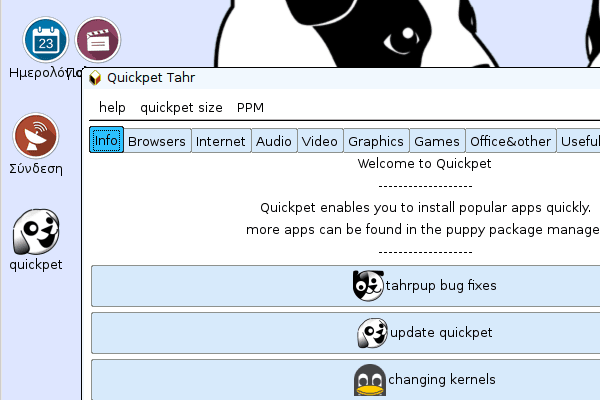Image resolution: width=600 pixels, height=400 pixels.
Task: Click the dog icon beside update quickpet
Action: click(x=372, y=333)
